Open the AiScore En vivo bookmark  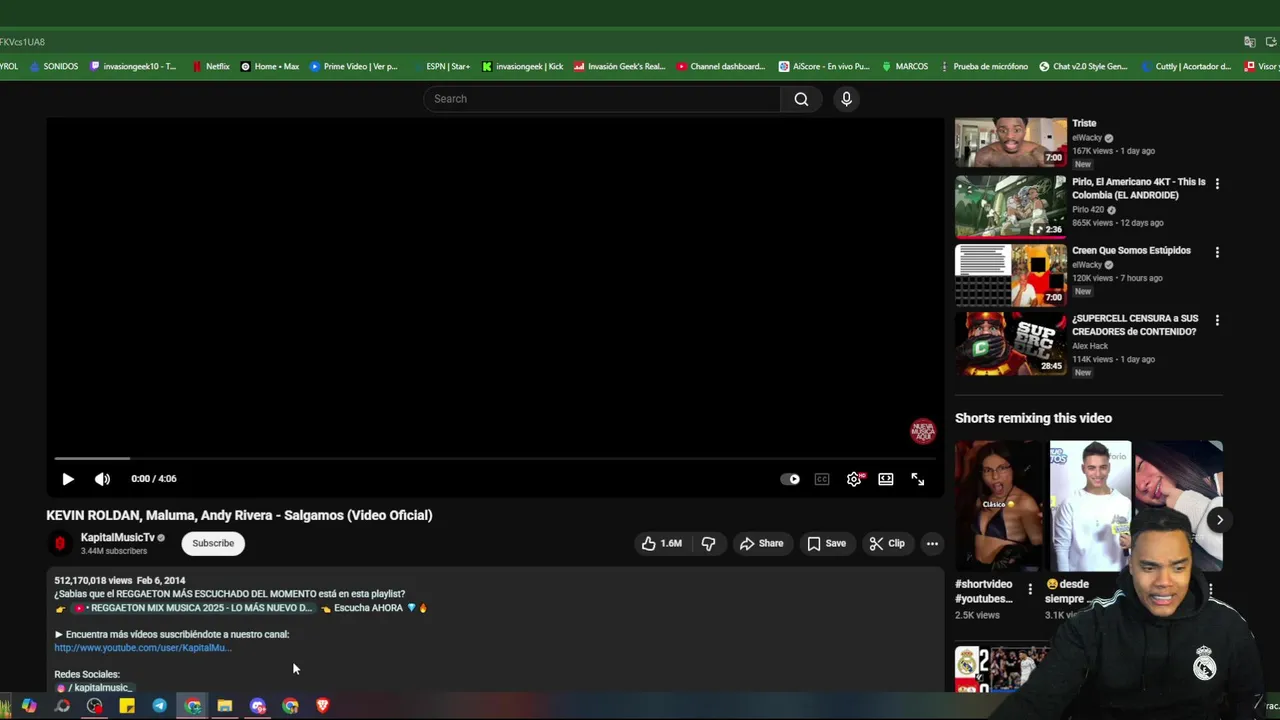click(824, 67)
